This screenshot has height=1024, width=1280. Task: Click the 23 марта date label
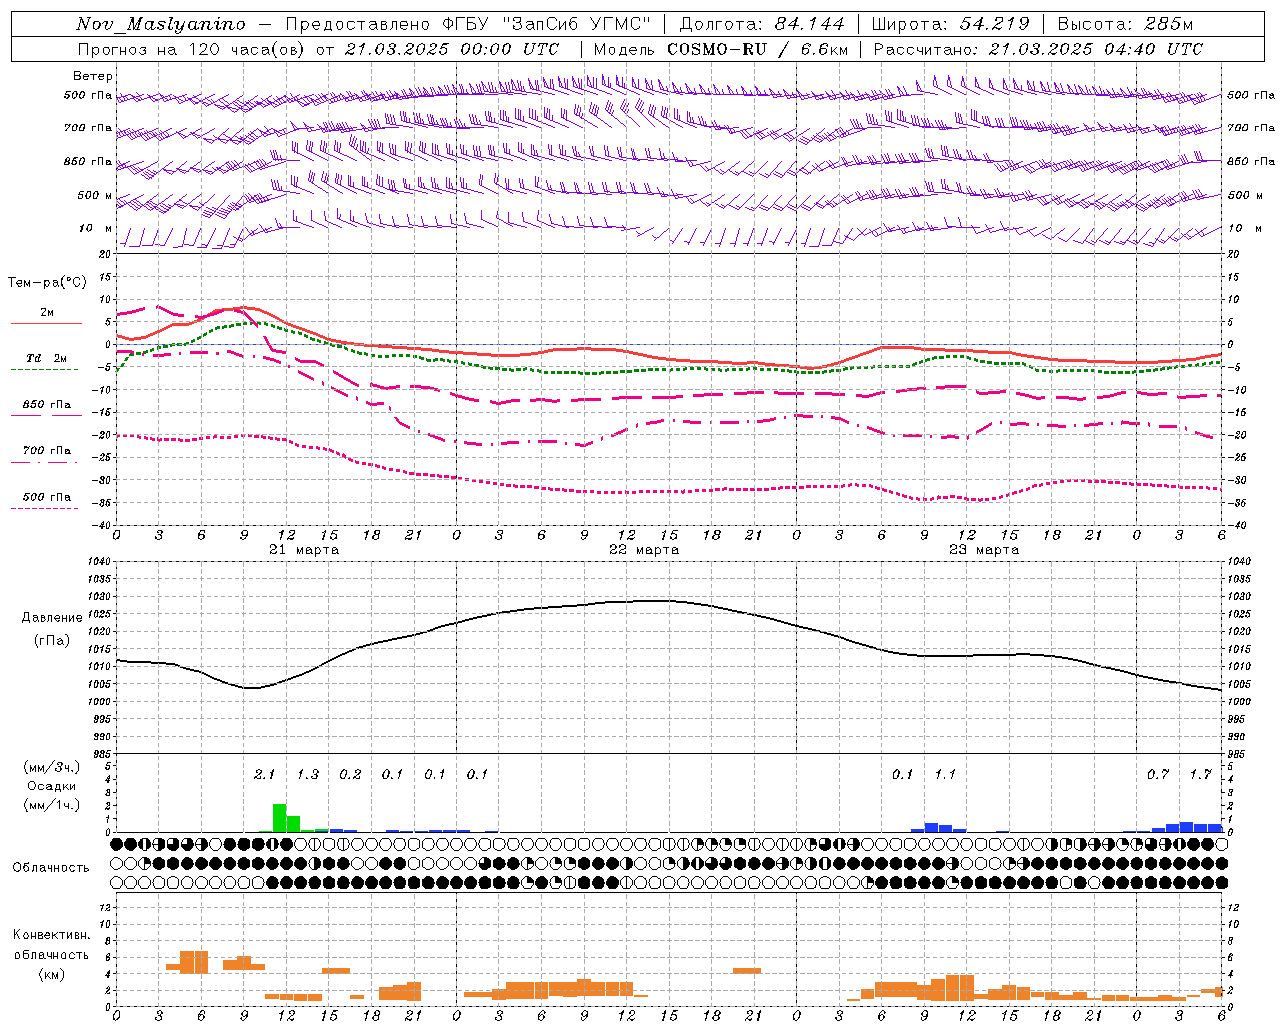tap(984, 550)
